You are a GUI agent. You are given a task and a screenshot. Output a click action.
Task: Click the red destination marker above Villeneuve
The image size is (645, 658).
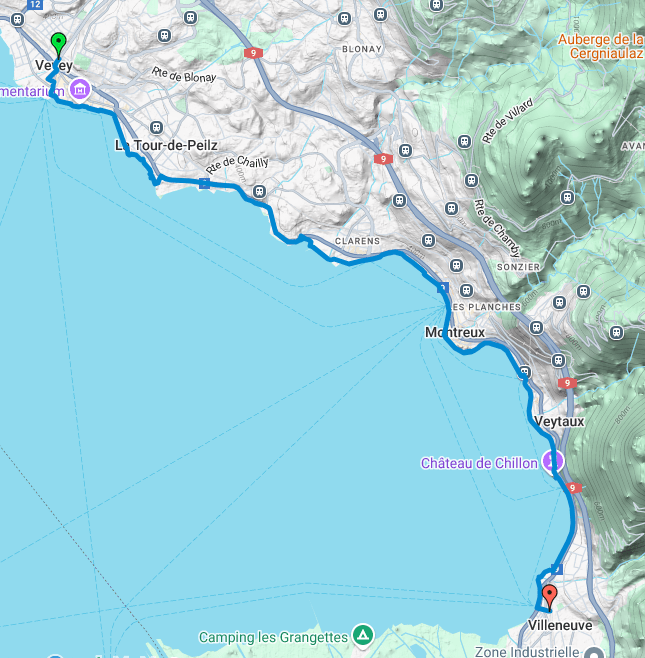point(549,597)
